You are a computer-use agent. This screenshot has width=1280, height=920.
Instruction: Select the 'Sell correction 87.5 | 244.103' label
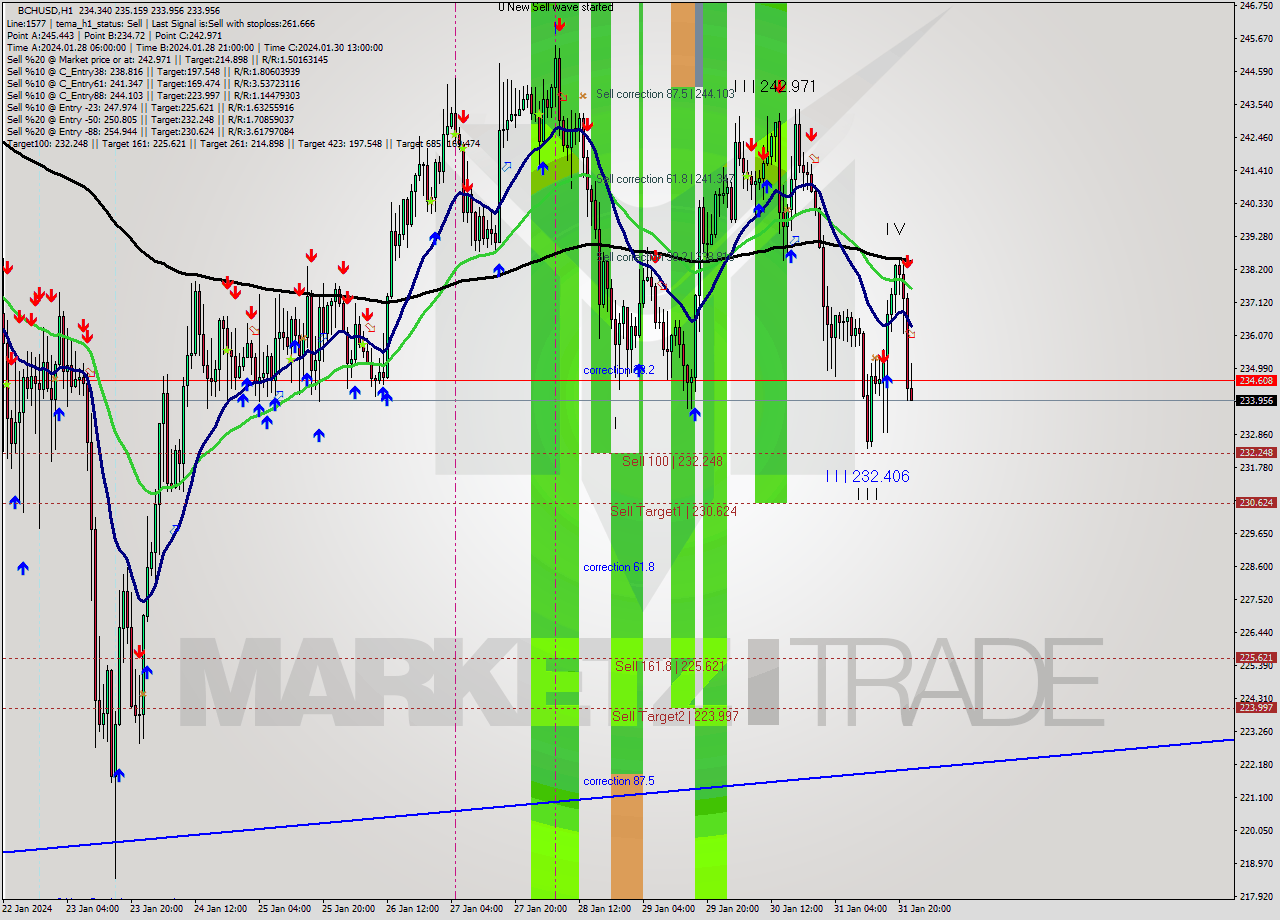click(x=665, y=93)
